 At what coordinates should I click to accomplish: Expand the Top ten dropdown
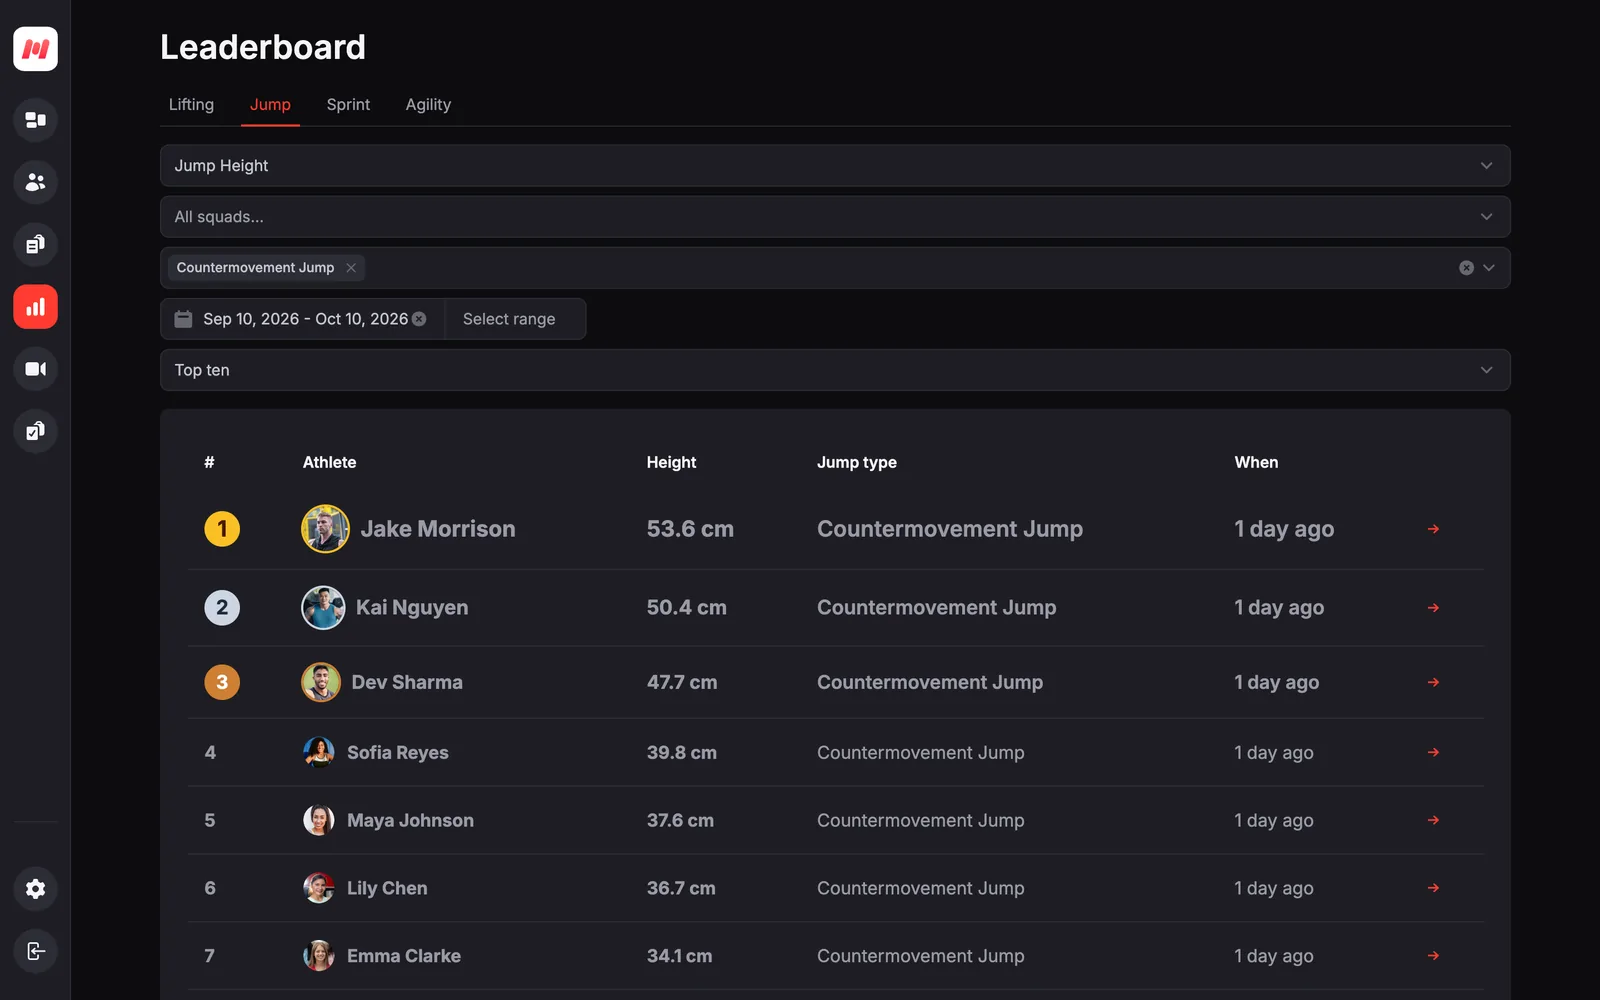835,370
